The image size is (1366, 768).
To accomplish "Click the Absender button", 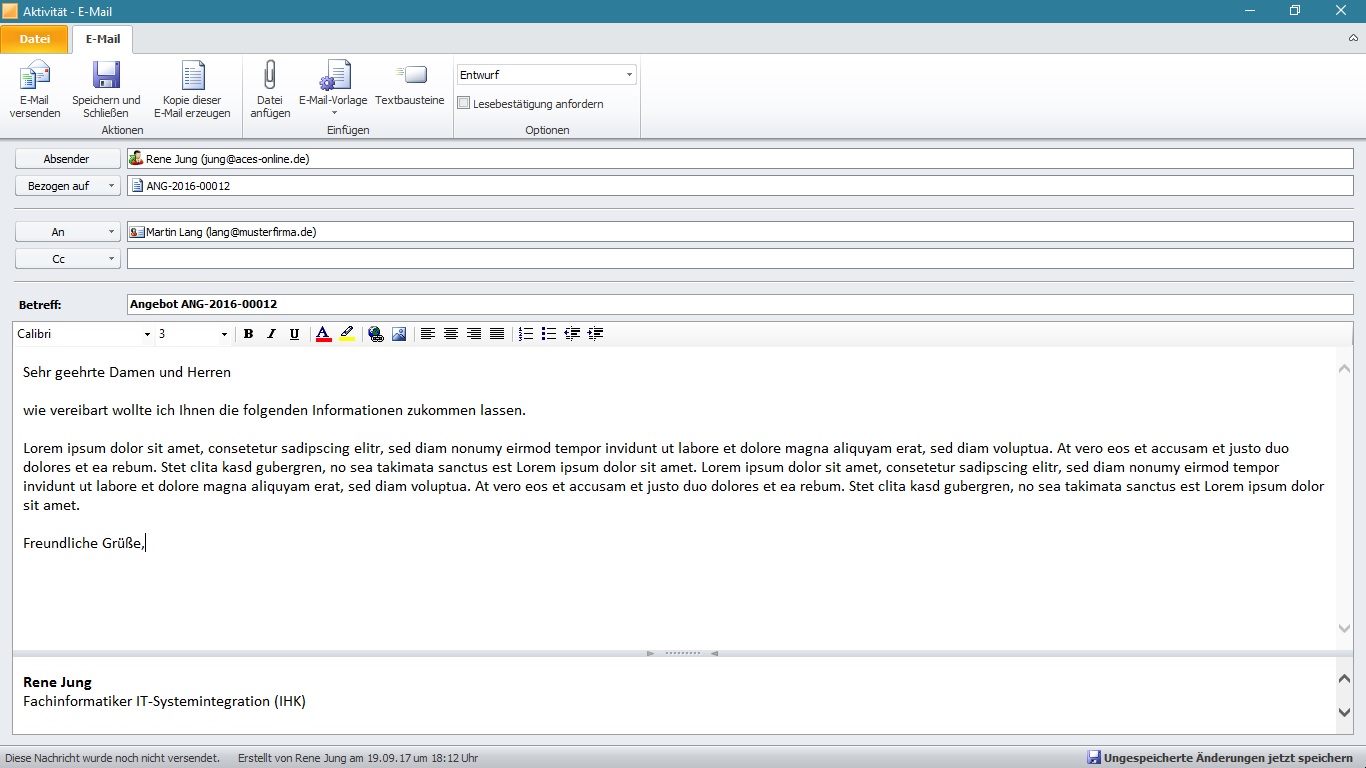I will click(67, 159).
